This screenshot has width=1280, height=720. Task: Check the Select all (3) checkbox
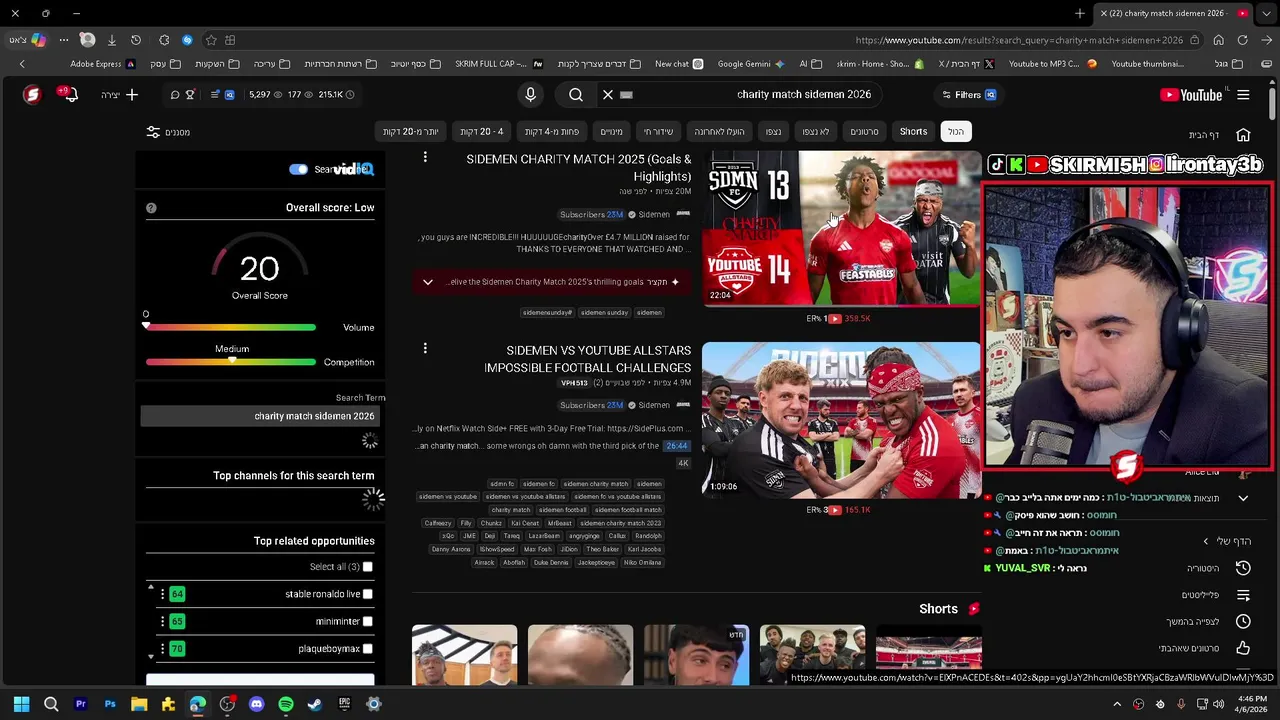[368, 567]
